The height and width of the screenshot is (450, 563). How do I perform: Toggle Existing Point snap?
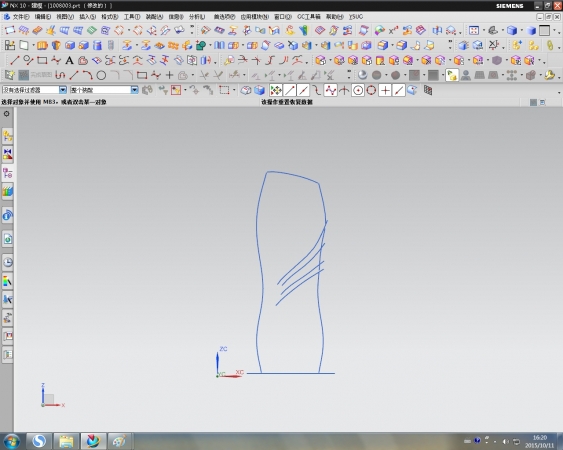(385, 90)
